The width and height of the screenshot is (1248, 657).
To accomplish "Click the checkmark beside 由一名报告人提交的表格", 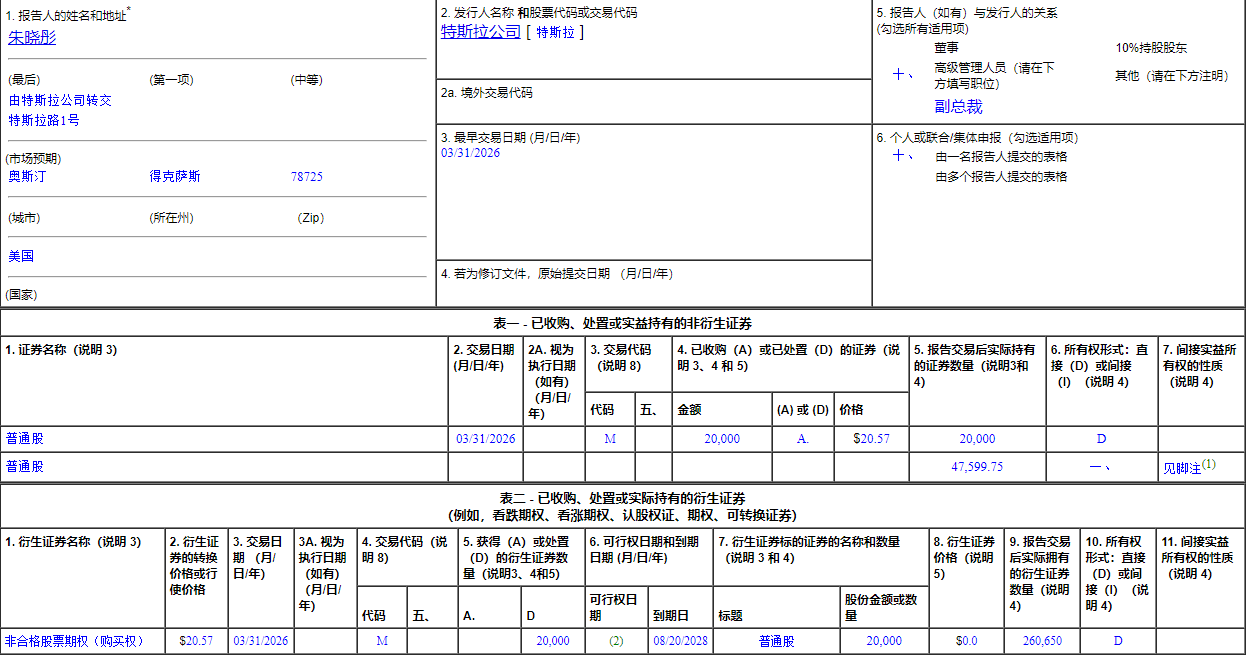I will point(902,156).
